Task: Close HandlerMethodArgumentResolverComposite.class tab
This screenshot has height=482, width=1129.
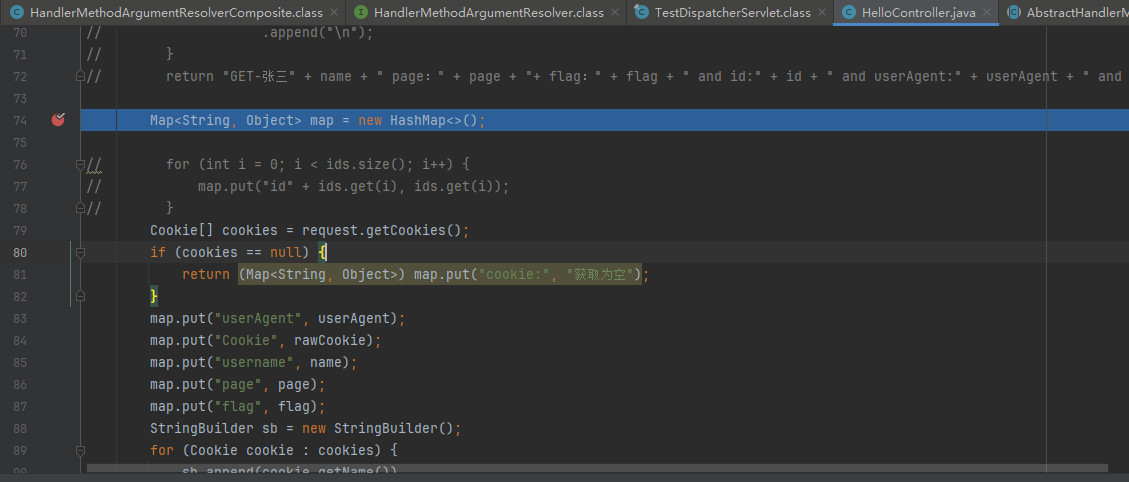Action: click(333, 13)
